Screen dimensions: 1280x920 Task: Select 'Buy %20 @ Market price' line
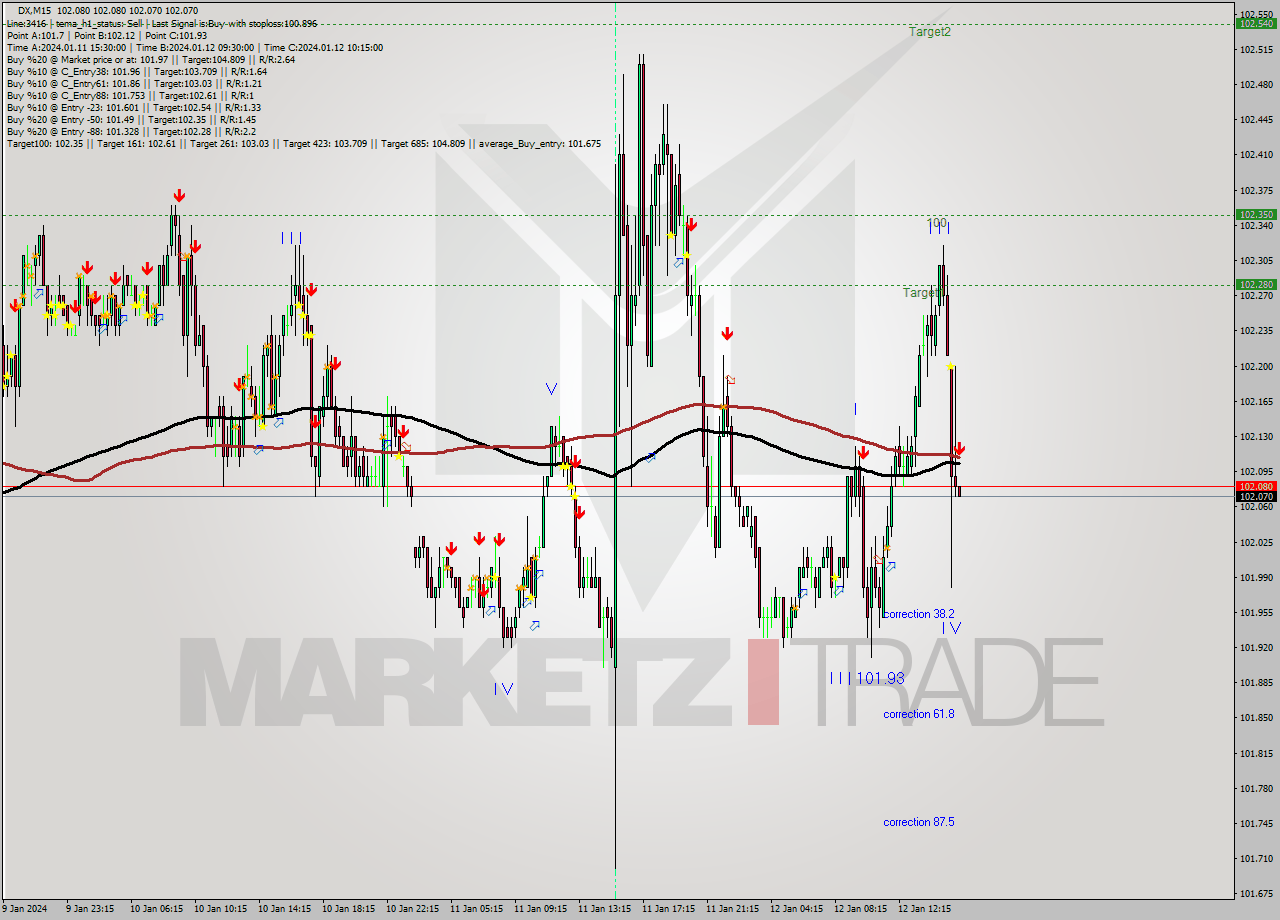point(149,59)
